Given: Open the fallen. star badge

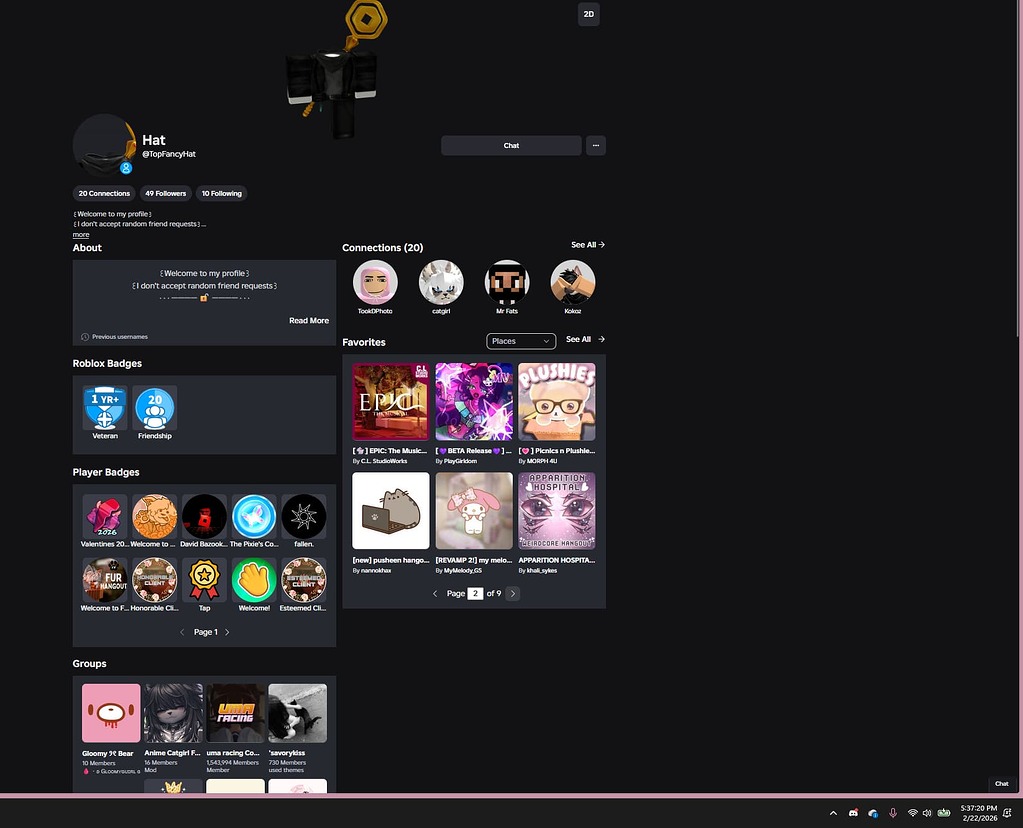Looking at the screenshot, I should pyautogui.click(x=303, y=516).
